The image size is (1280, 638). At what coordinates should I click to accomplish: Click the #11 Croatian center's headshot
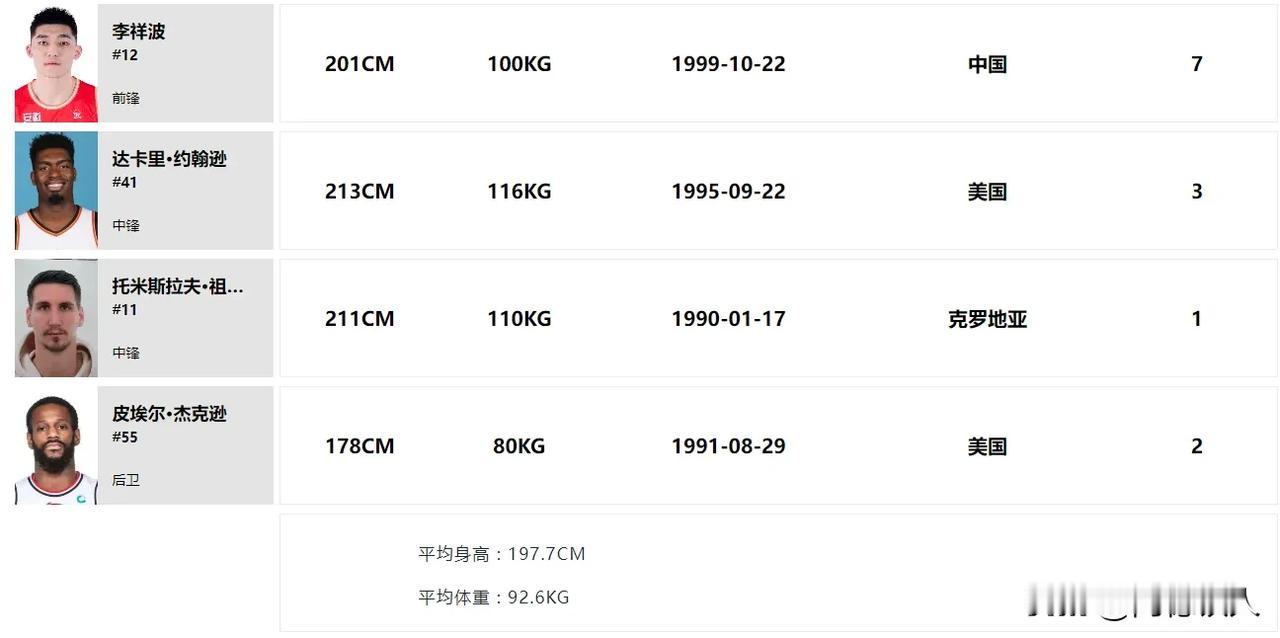[x=56, y=318]
